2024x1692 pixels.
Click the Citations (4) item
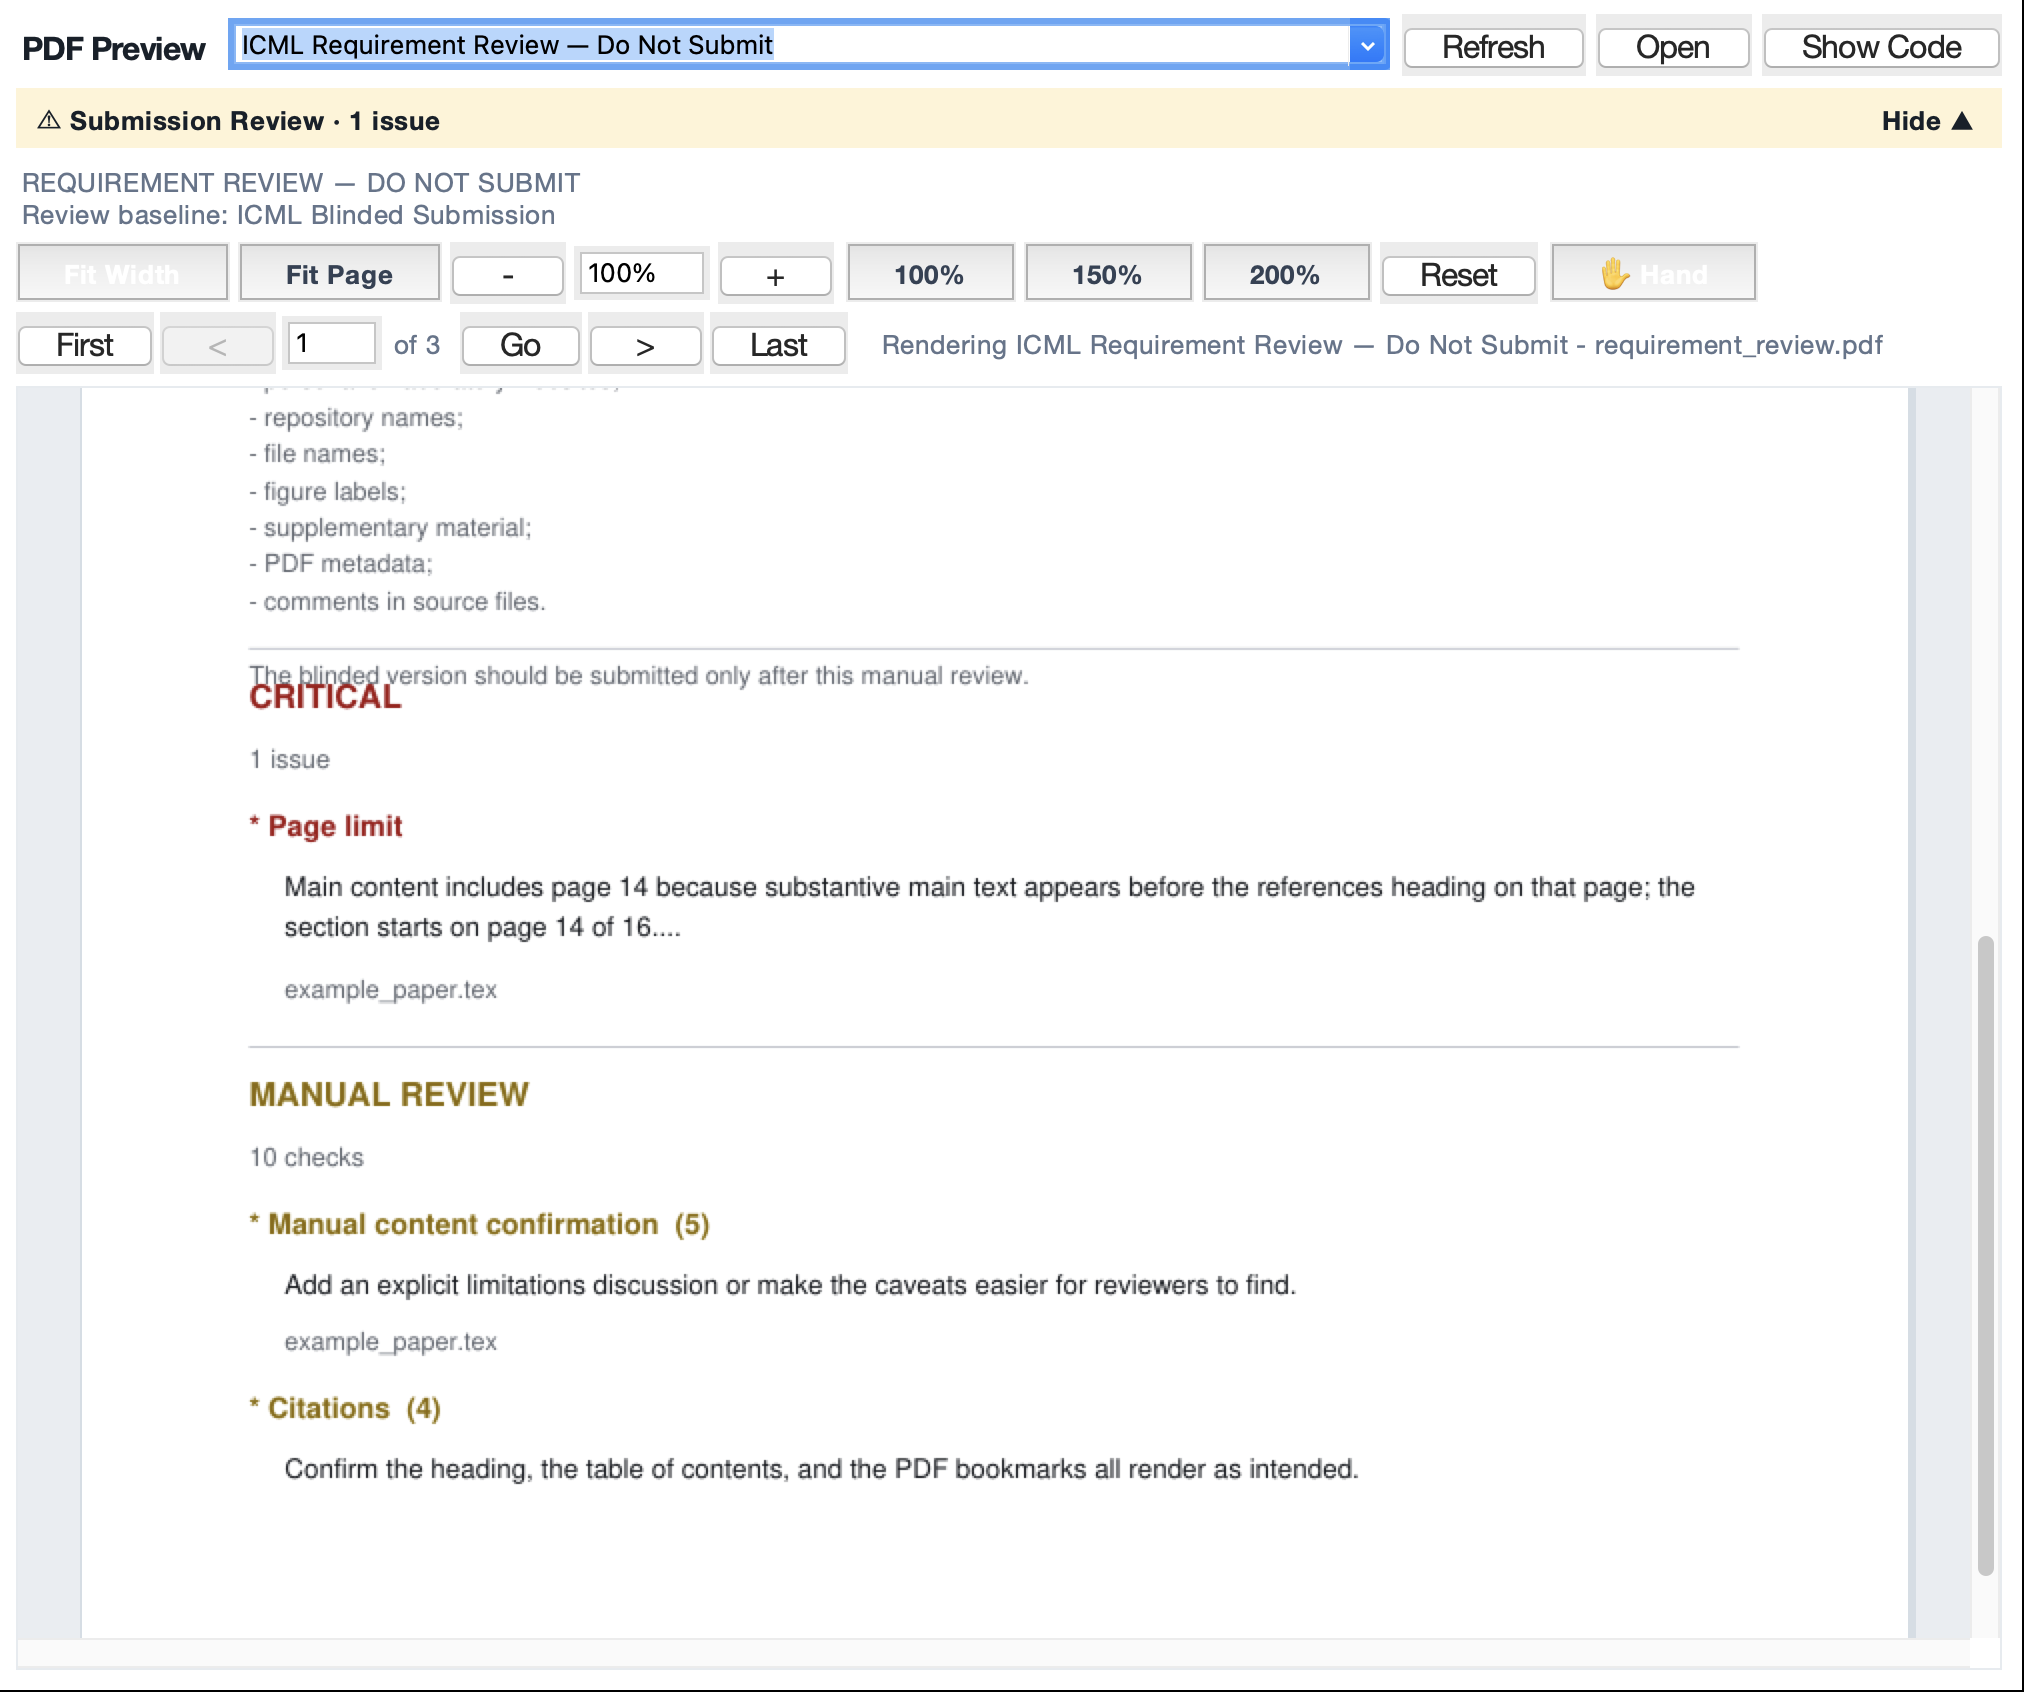tap(345, 1408)
